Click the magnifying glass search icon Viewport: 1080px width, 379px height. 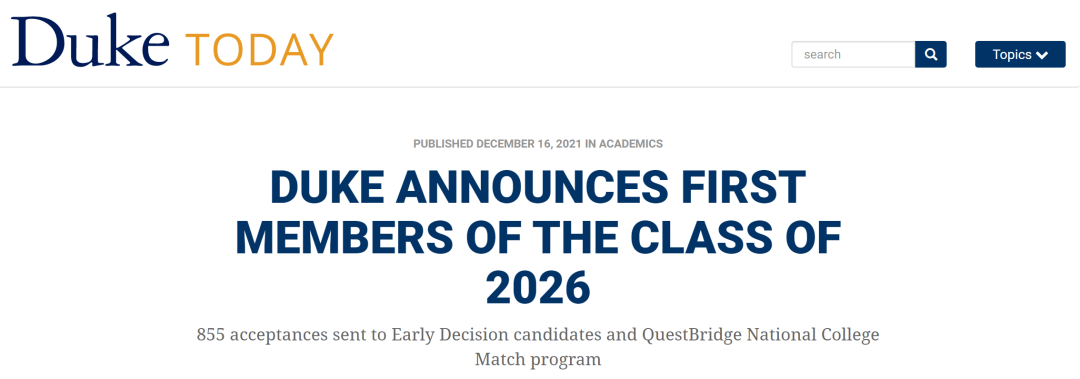931,54
